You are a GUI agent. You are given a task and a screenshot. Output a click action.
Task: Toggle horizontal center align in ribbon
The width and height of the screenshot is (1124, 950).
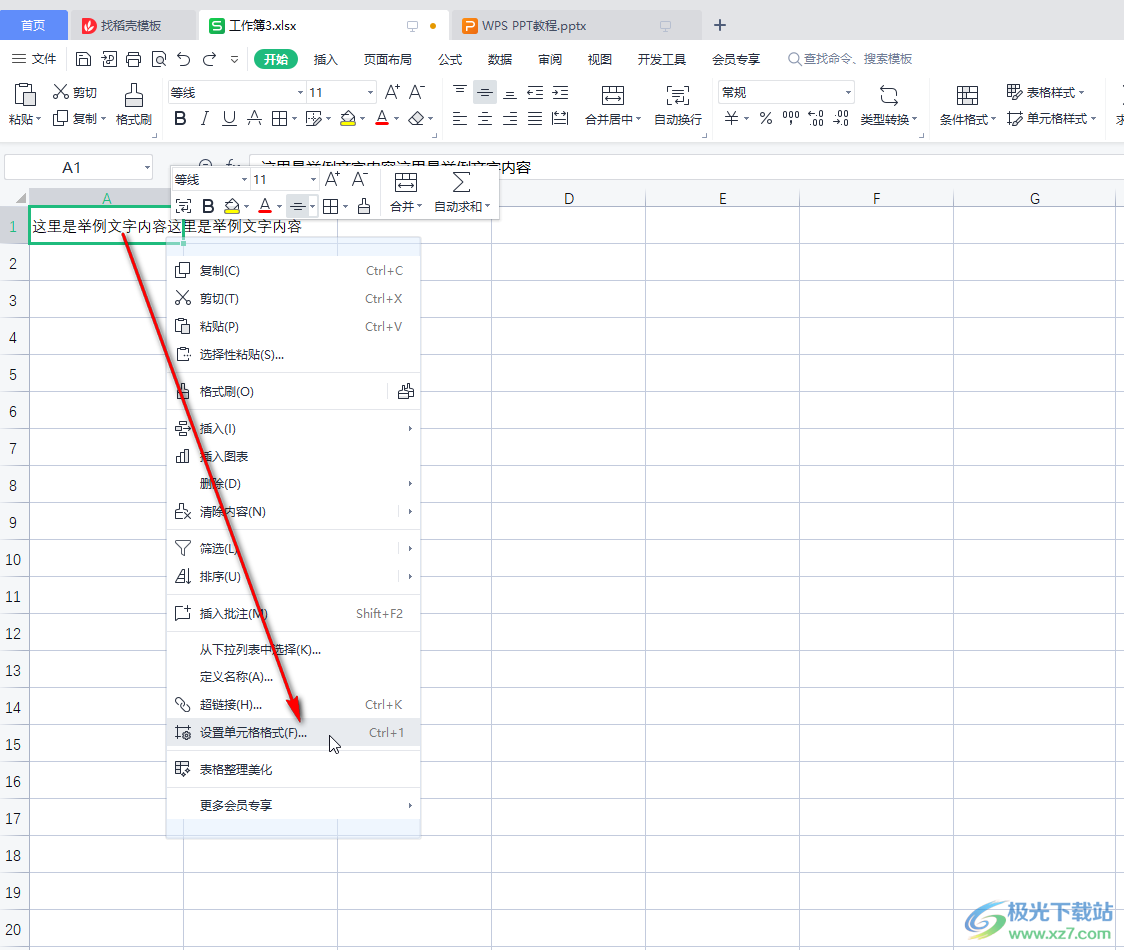pyautogui.click(x=485, y=118)
